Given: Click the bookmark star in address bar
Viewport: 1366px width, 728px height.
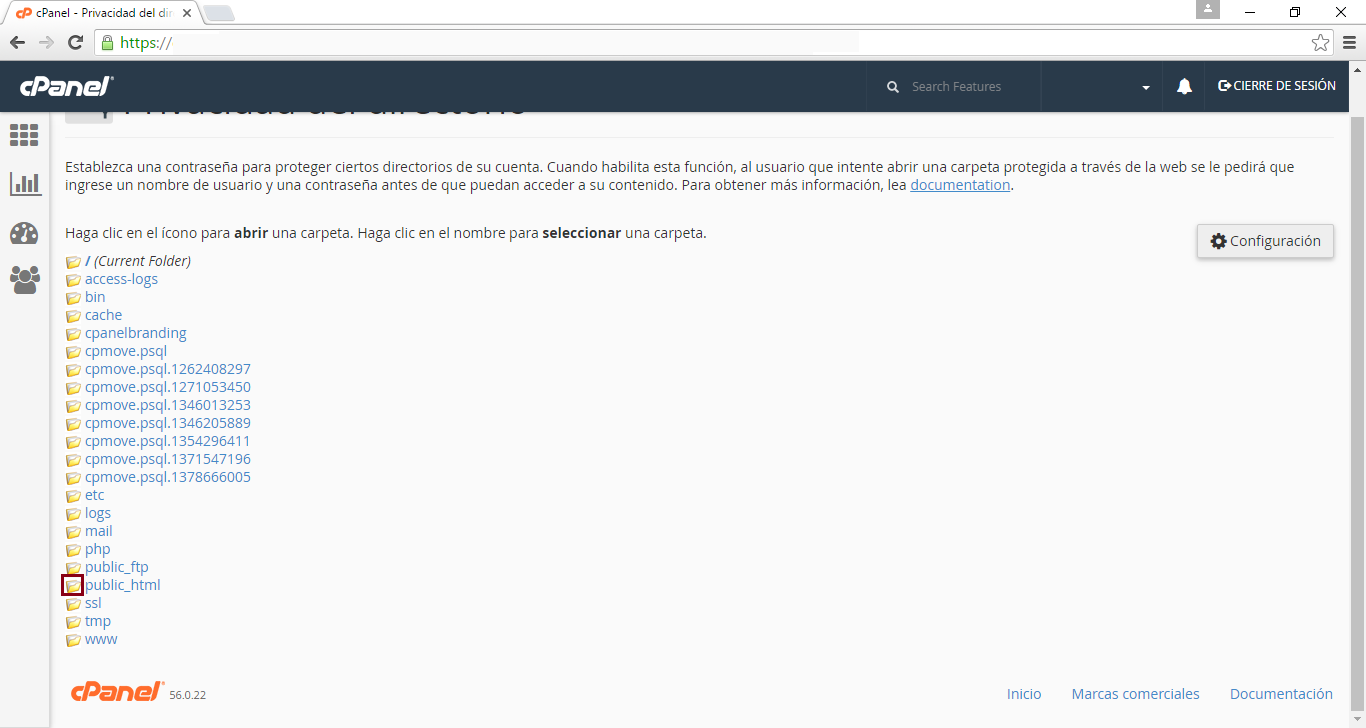Looking at the screenshot, I should tap(1320, 43).
